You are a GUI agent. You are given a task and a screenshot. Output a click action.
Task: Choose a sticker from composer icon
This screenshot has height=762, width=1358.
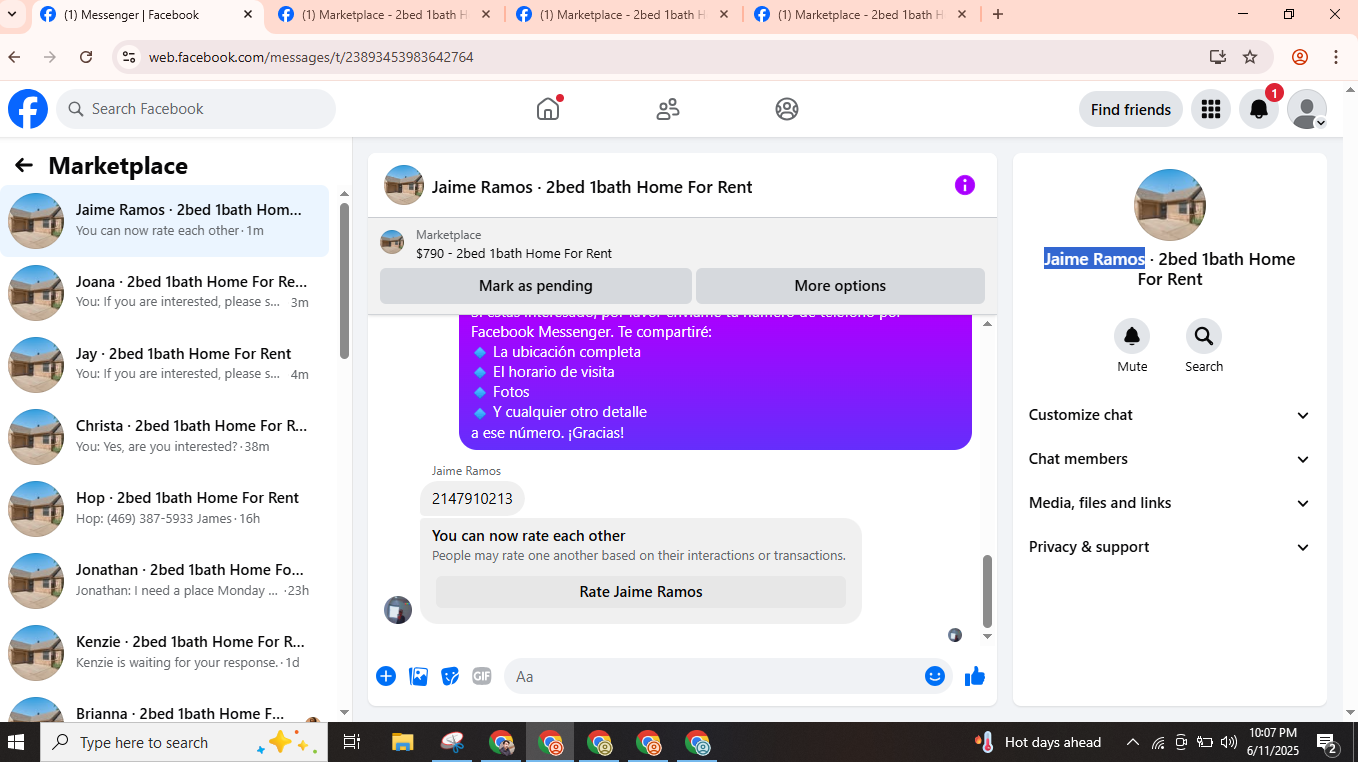pos(450,676)
